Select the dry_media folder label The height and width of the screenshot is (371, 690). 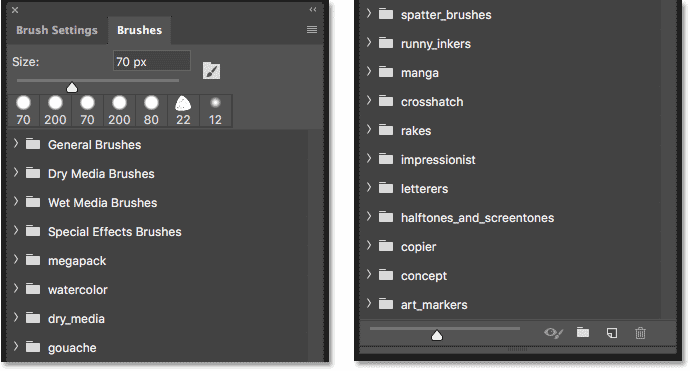[x=76, y=319]
